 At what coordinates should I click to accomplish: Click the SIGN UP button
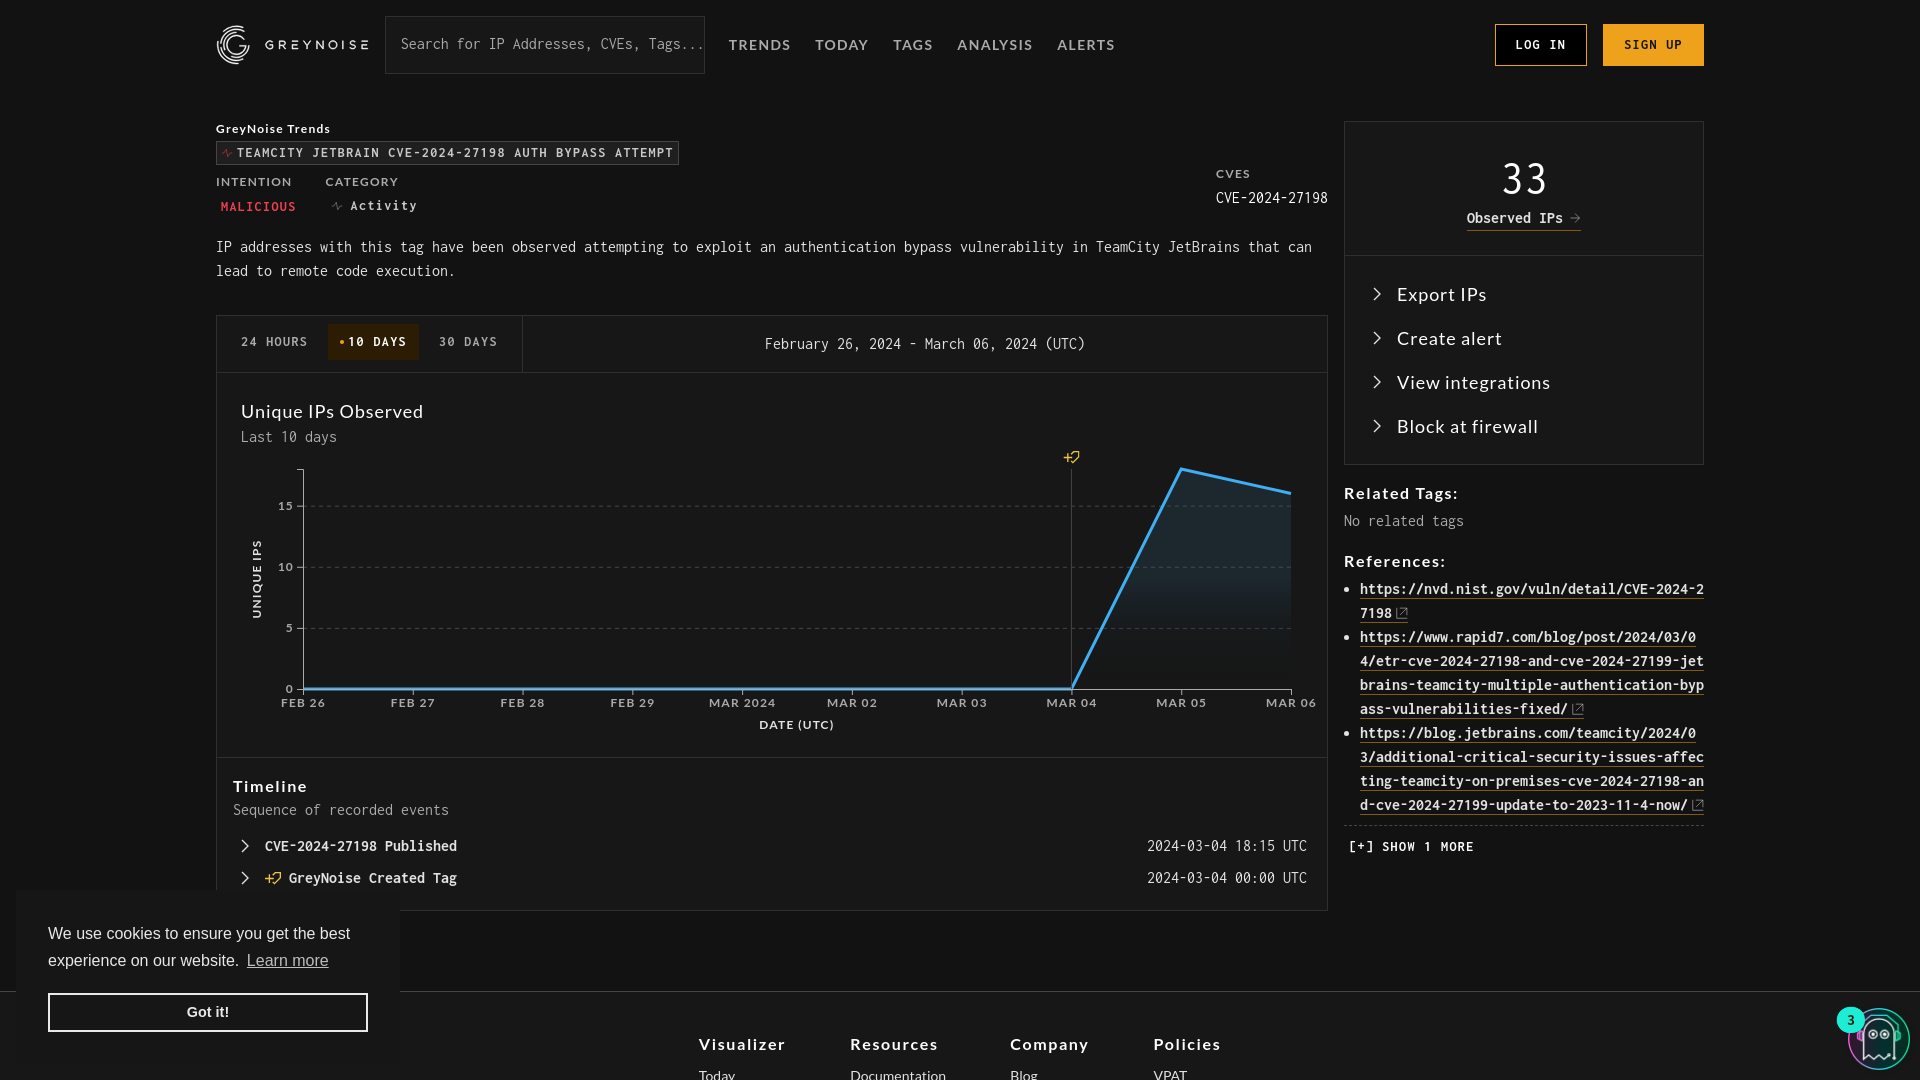click(1653, 45)
